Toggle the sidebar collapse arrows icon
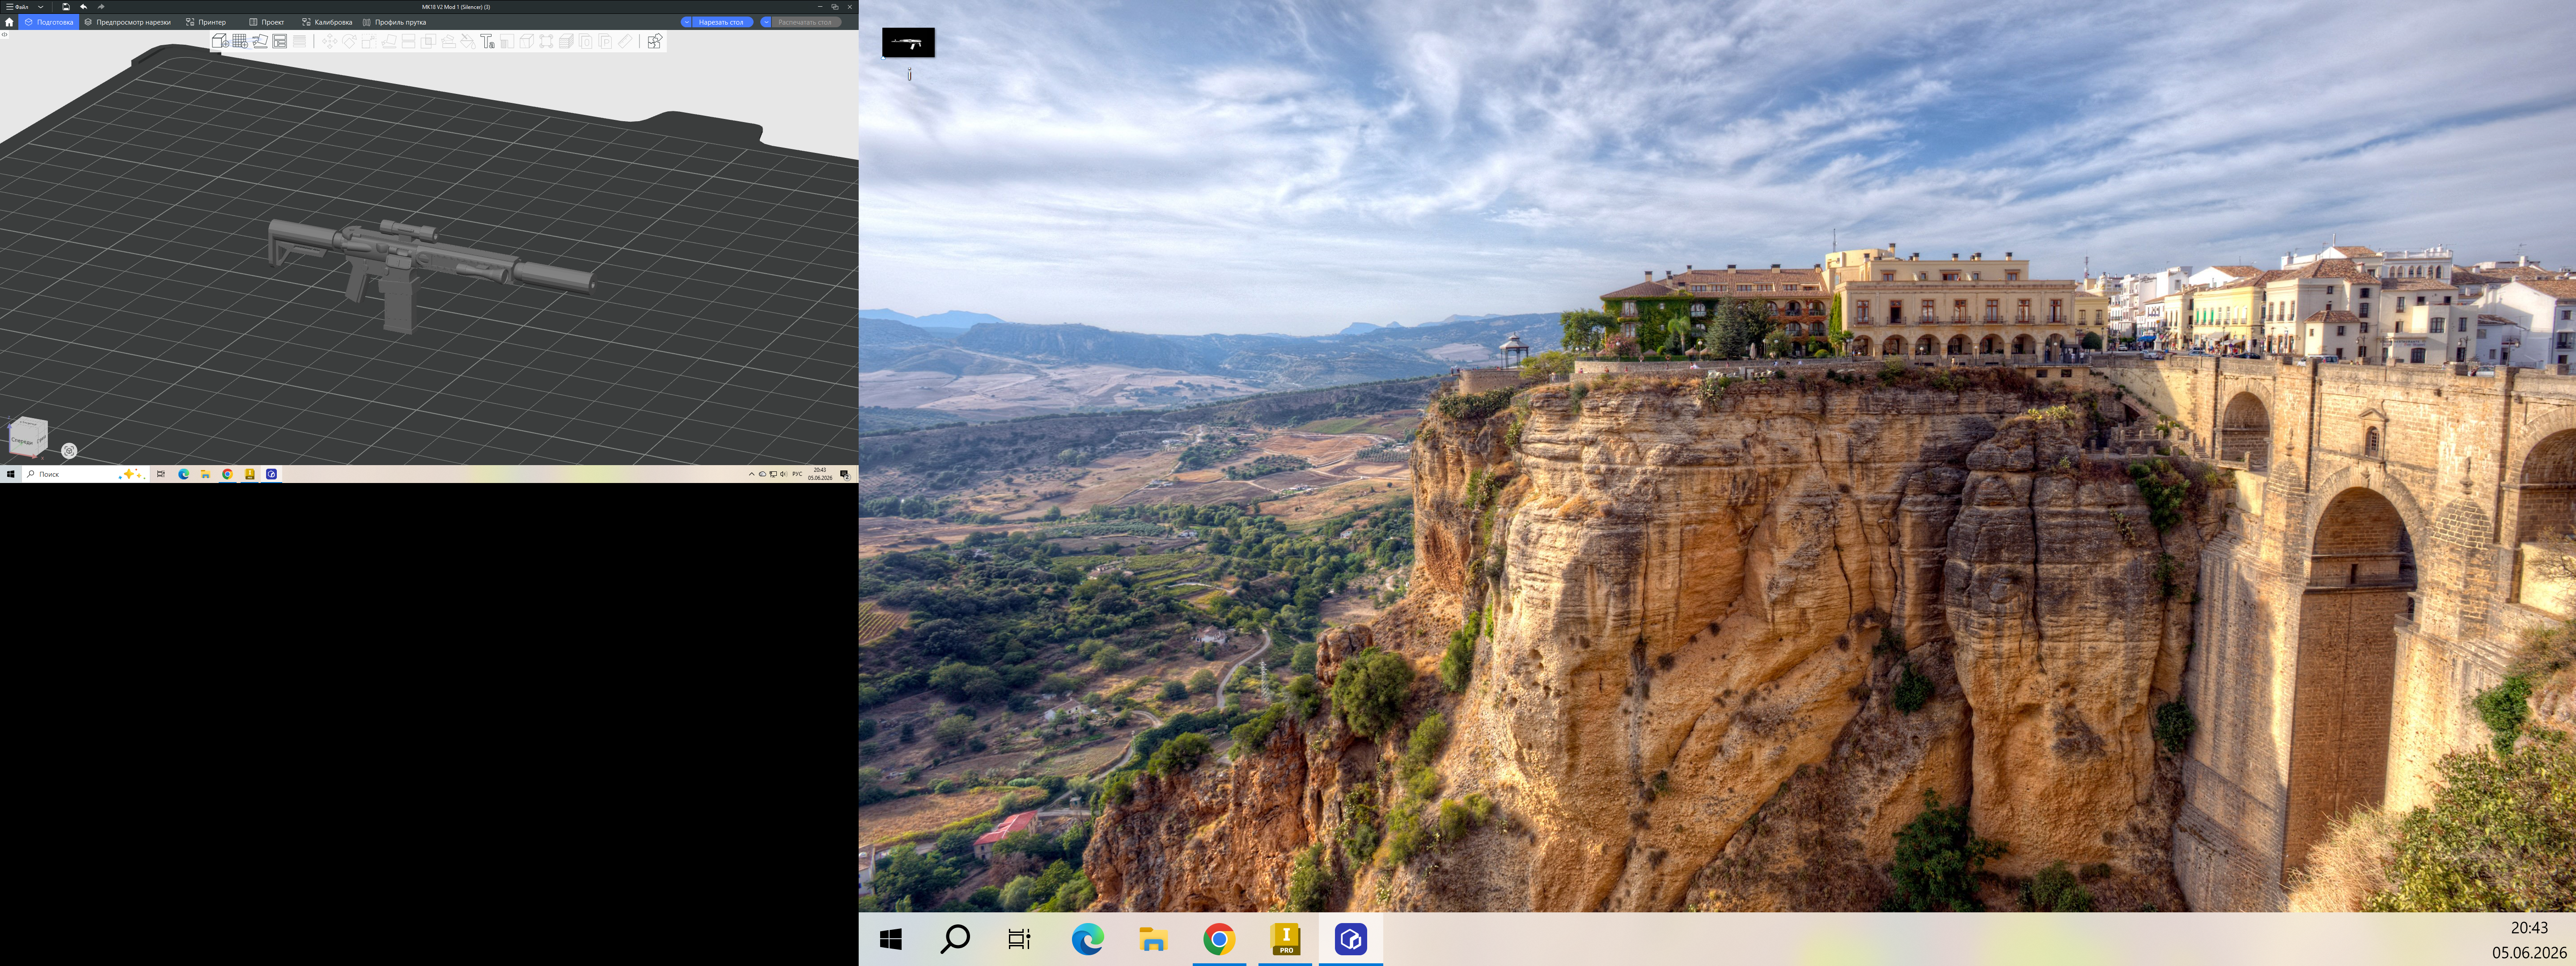The image size is (2576, 966). pos(4,35)
